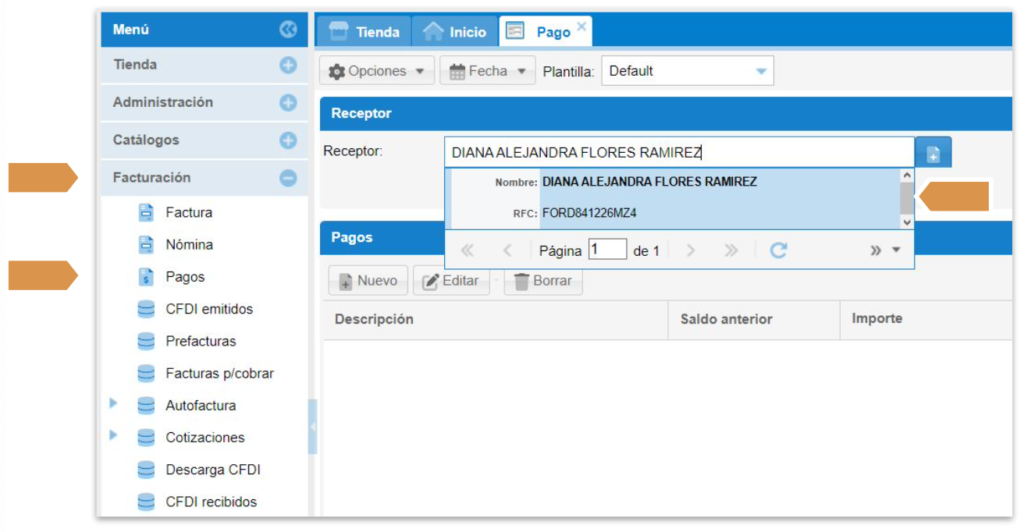Open the Factura item in the sidebar
Image resolution: width=1024 pixels, height=532 pixels.
point(188,212)
